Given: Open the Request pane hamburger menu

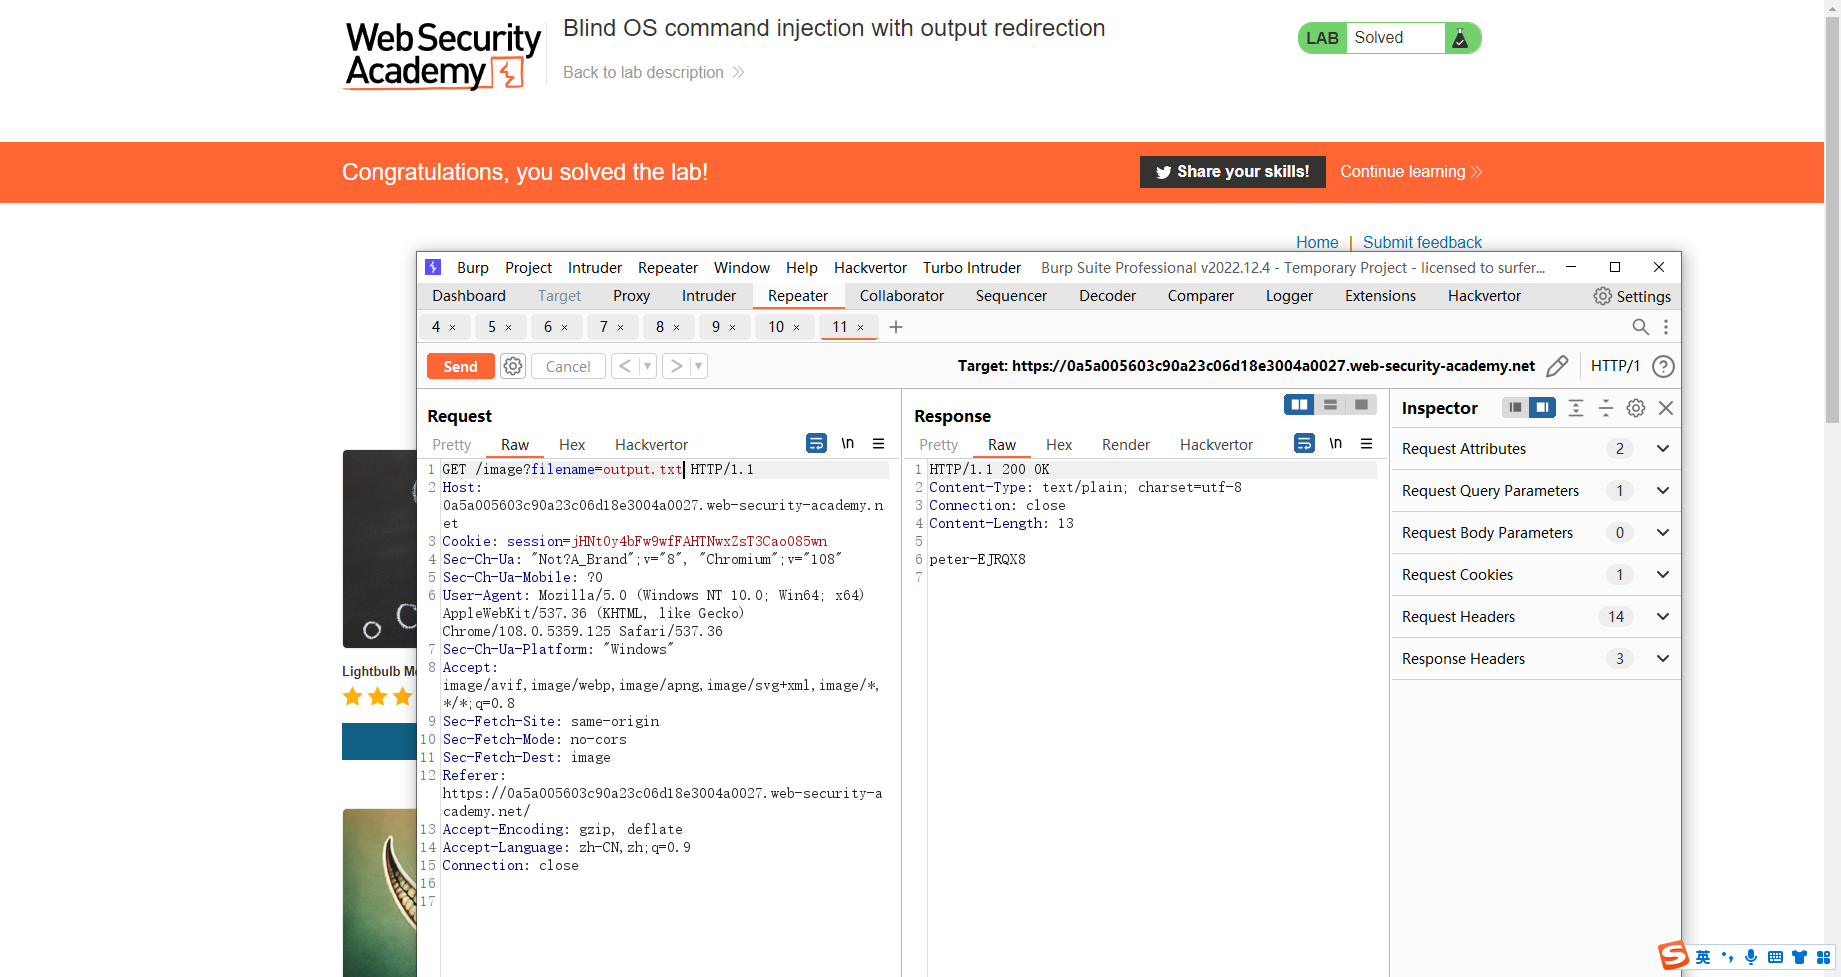Looking at the screenshot, I should point(878,443).
